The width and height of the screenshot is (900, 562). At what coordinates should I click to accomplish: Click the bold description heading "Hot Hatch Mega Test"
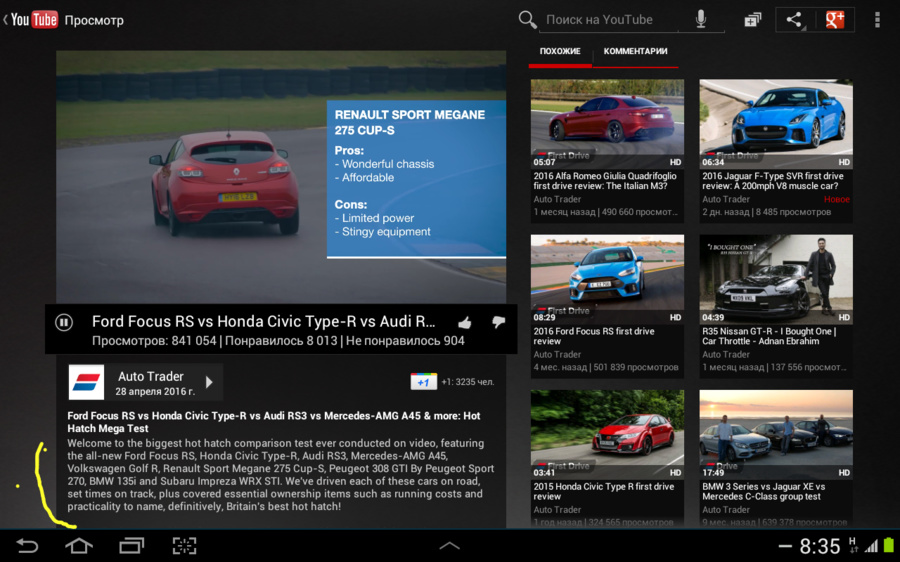tap(273, 422)
